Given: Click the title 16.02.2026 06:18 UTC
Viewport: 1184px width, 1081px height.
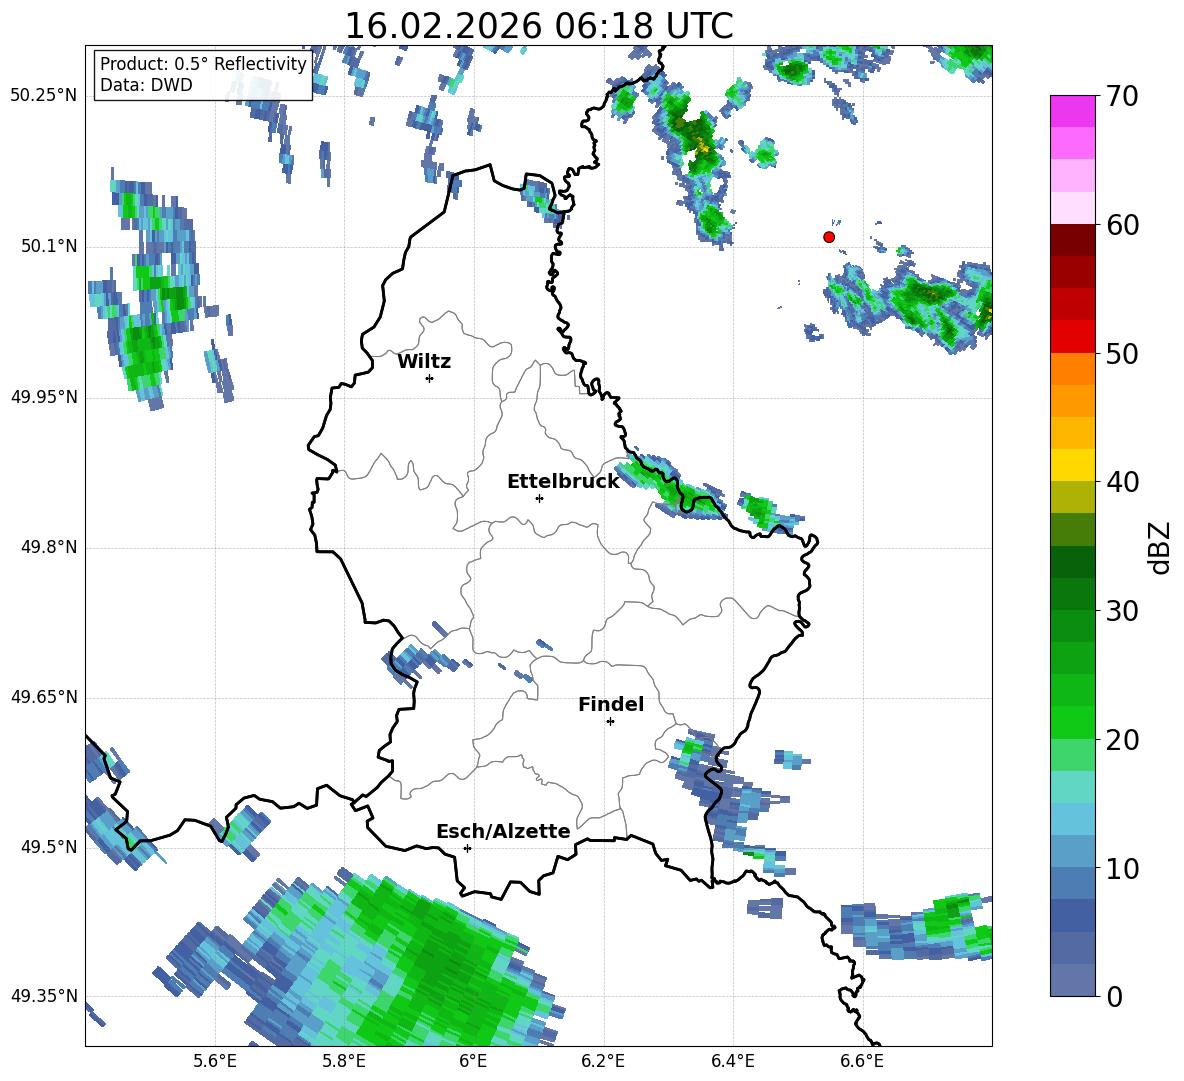Looking at the screenshot, I should (x=539, y=26).
